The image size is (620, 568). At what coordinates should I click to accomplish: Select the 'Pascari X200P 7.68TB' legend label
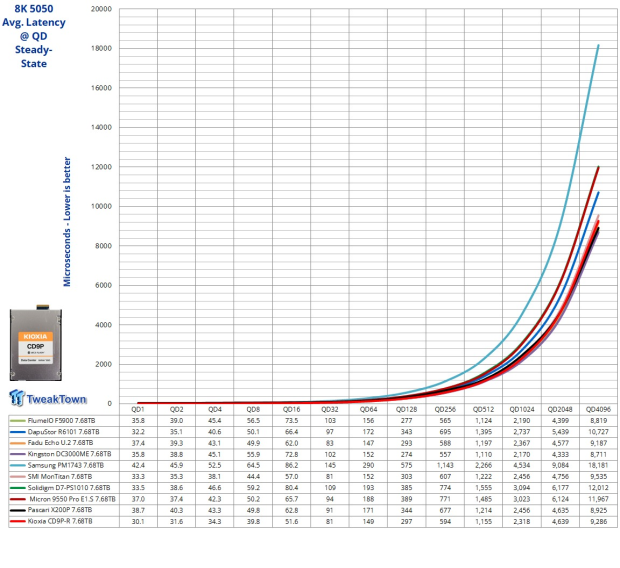pos(60,510)
